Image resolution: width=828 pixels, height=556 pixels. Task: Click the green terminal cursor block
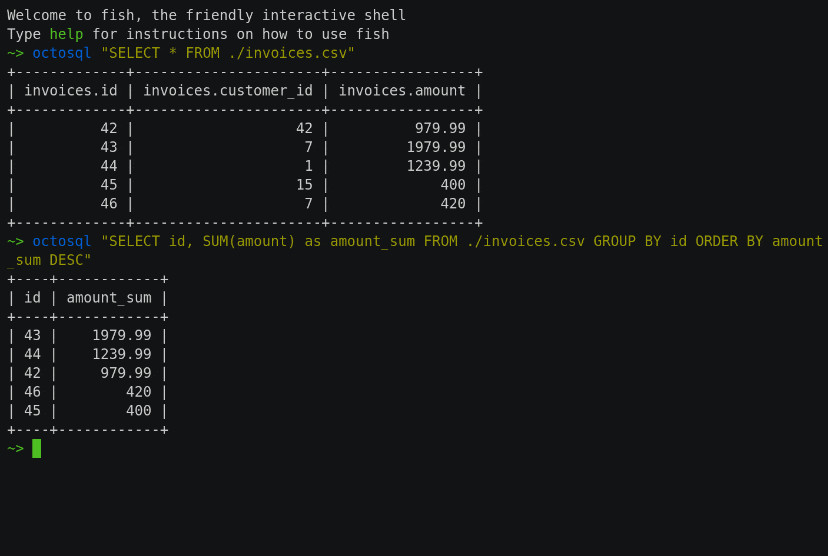36,448
